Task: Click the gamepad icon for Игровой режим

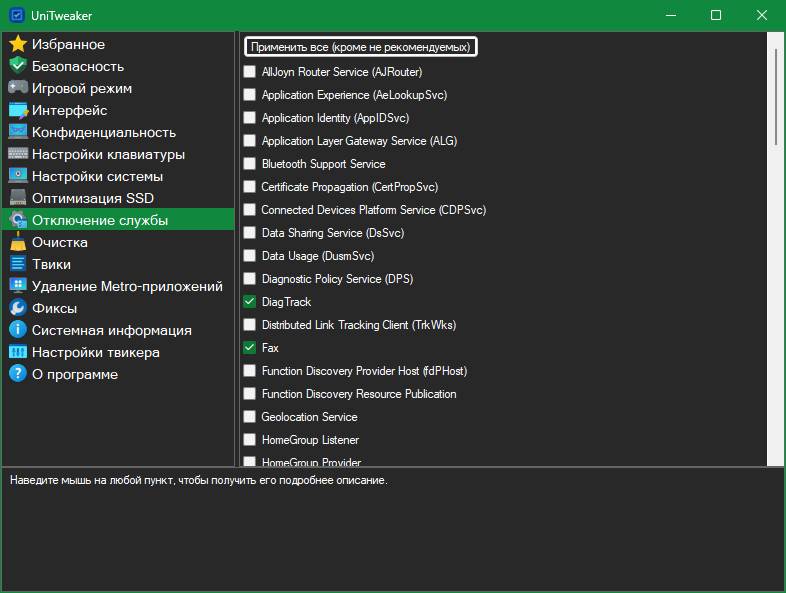Action: 17,88
